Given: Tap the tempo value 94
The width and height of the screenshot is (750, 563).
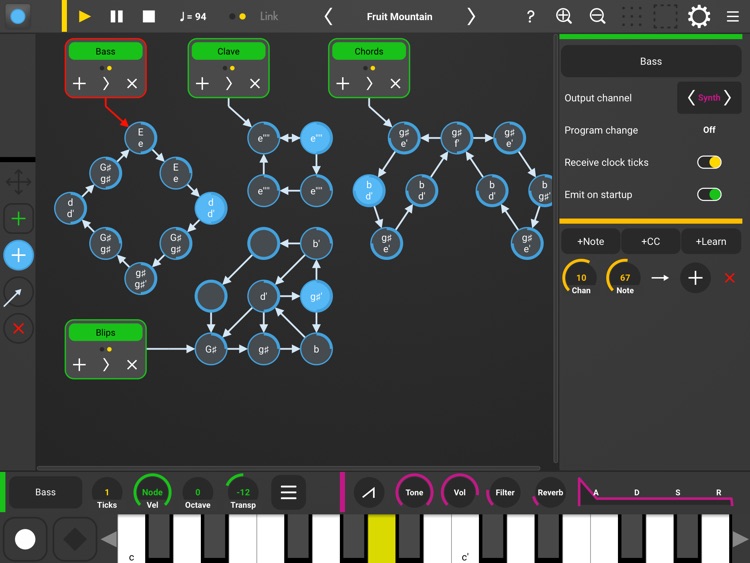Looking at the screenshot, I should click(x=193, y=17).
